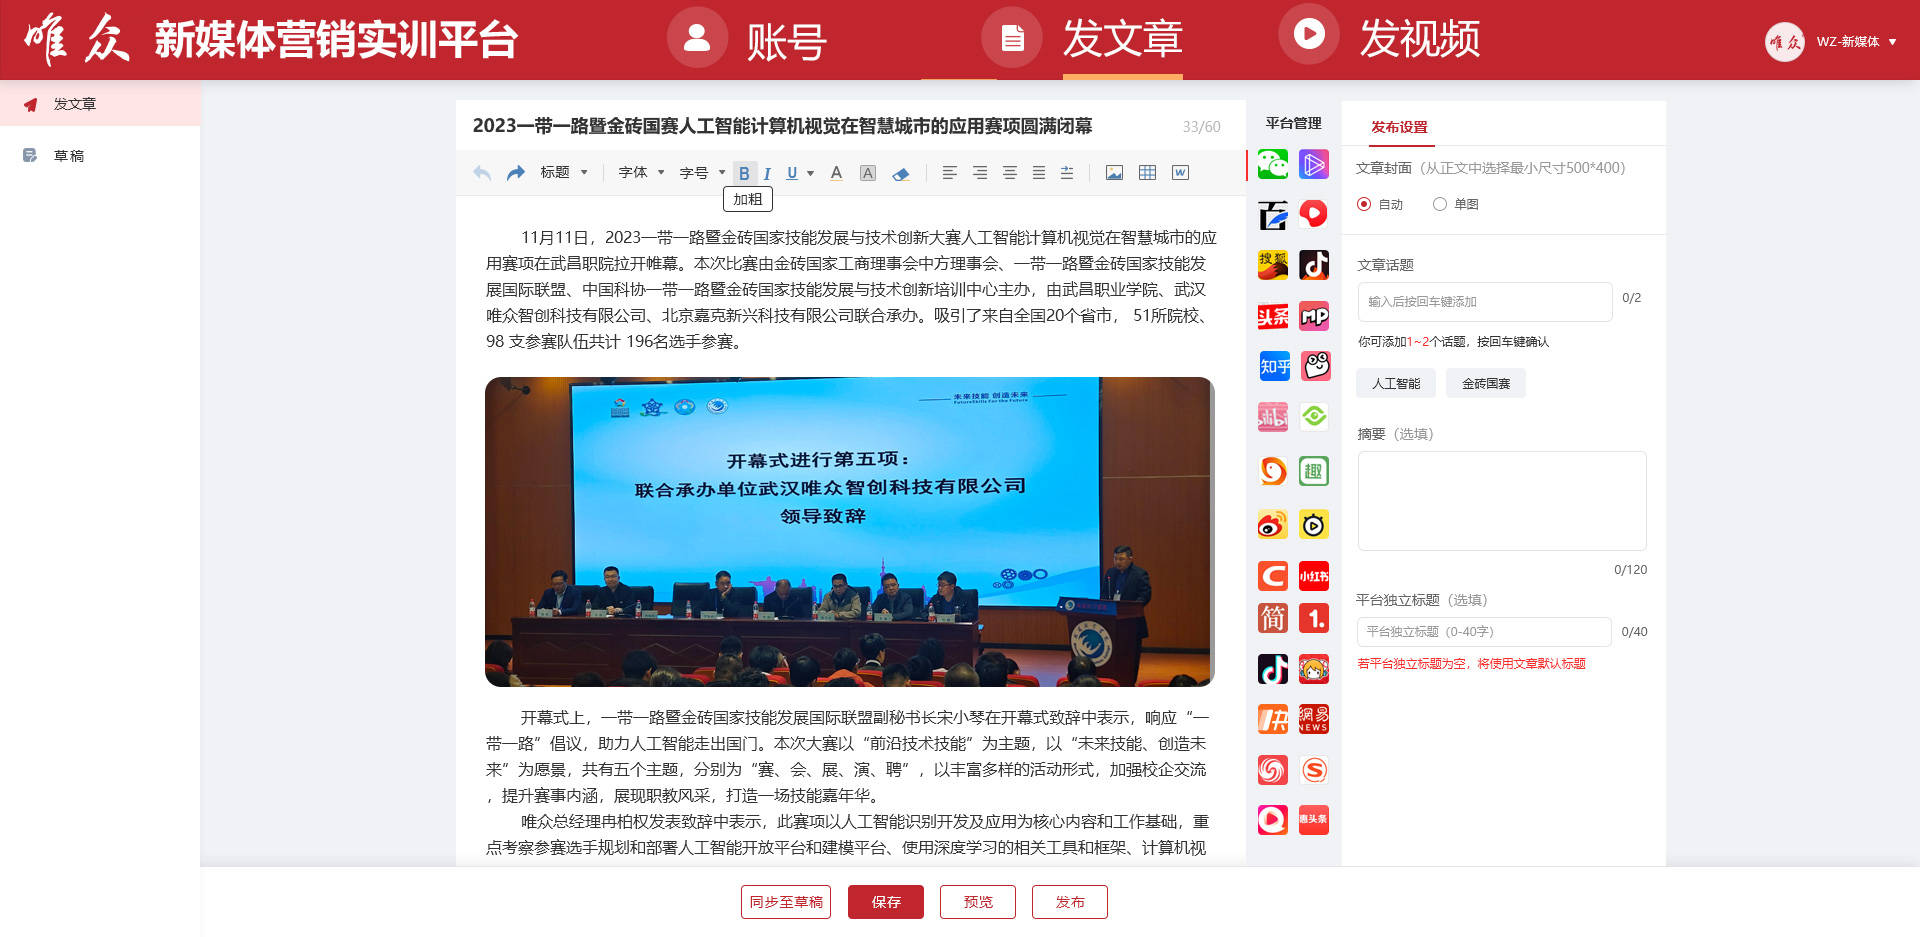1920x937 pixels.
Task: Open the 字号 font size dropdown
Action: [703, 173]
